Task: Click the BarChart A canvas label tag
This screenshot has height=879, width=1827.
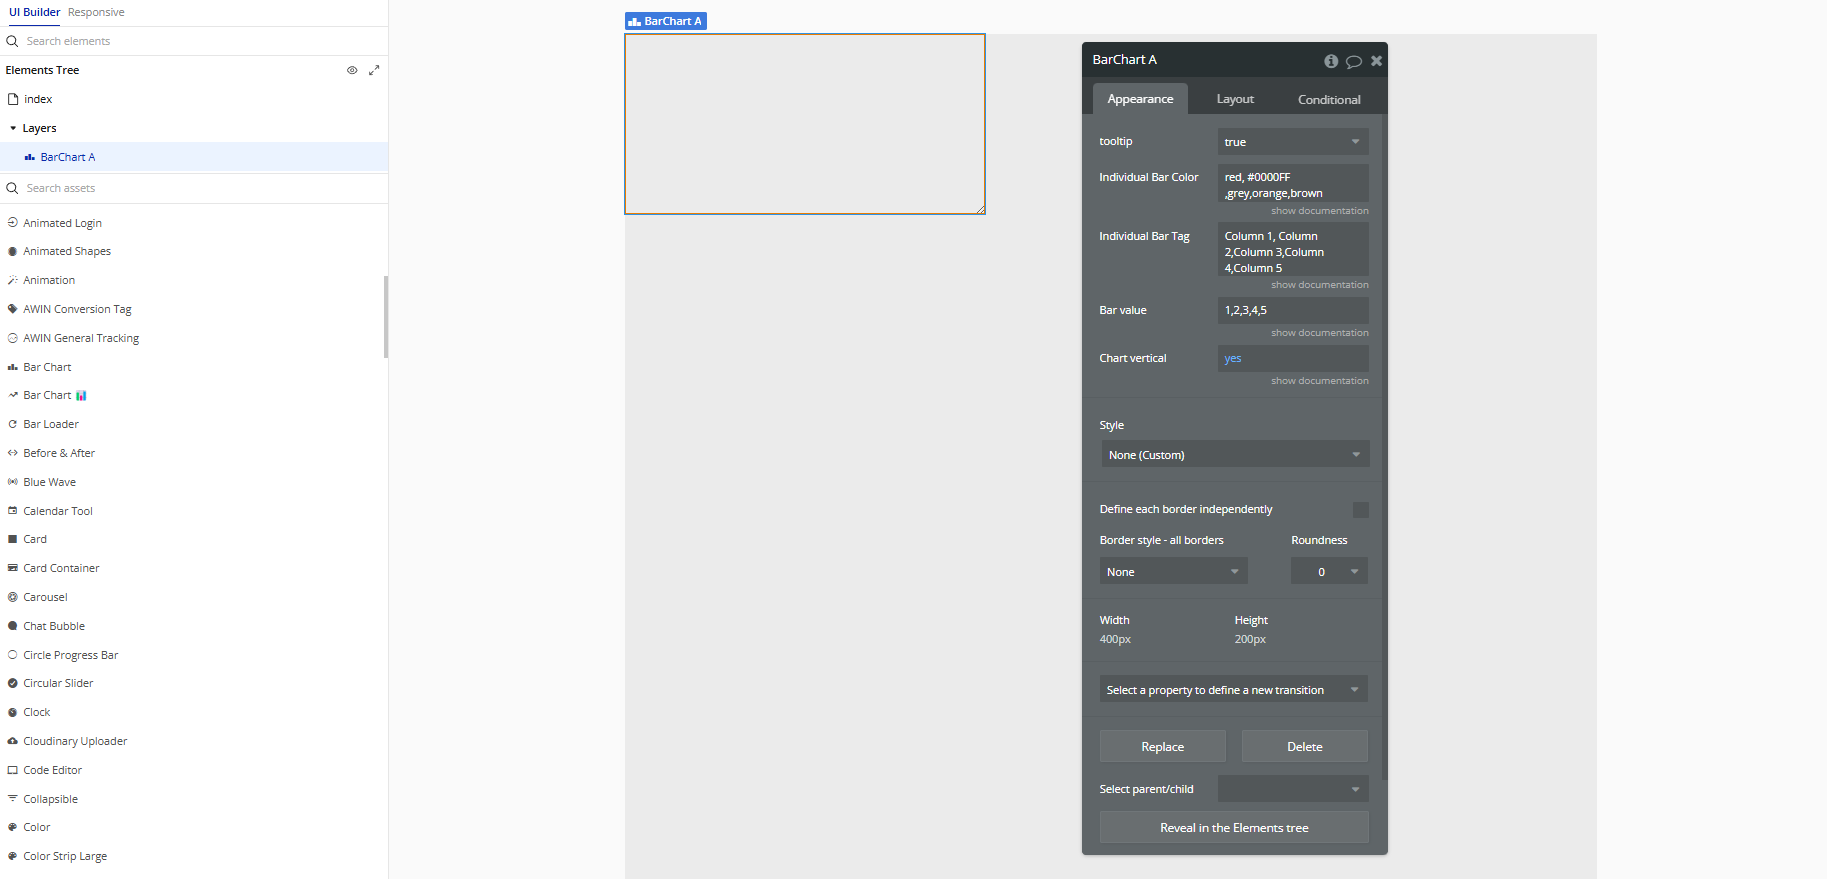Action: click(666, 21)
